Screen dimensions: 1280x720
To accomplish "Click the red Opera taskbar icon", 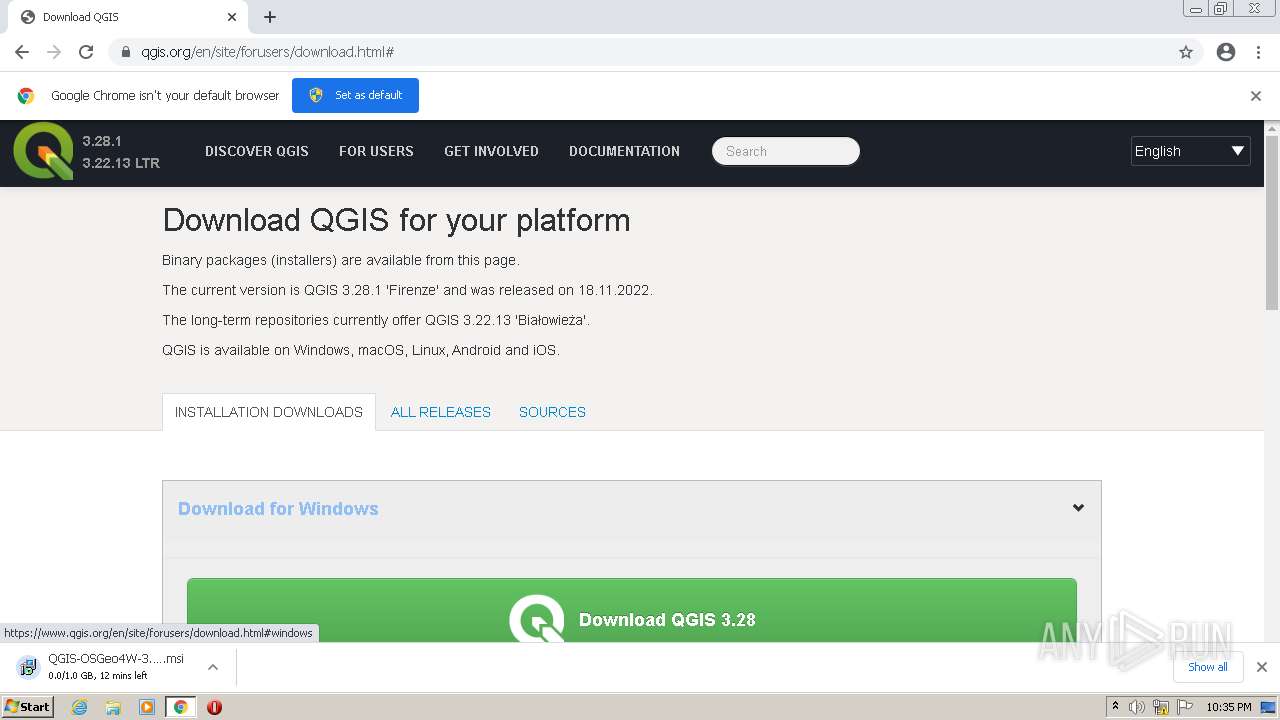I will [214, 707].
